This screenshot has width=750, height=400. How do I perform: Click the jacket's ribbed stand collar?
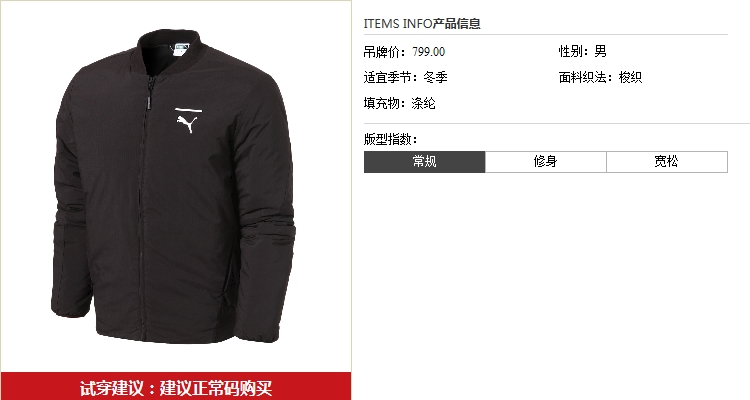click(172, 50)
